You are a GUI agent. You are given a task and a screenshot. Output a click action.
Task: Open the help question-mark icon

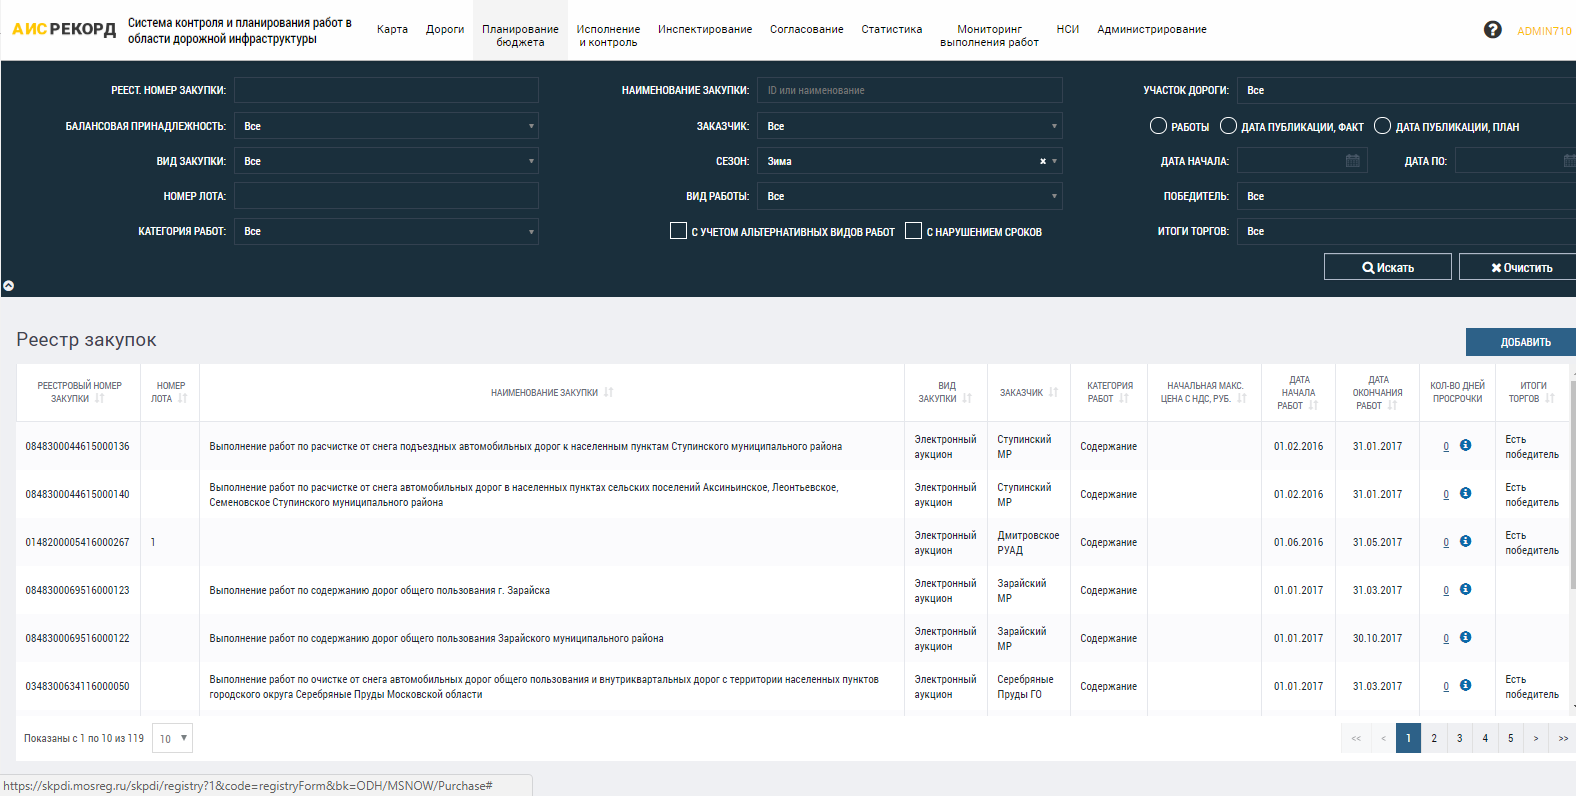coord(1492,30)
